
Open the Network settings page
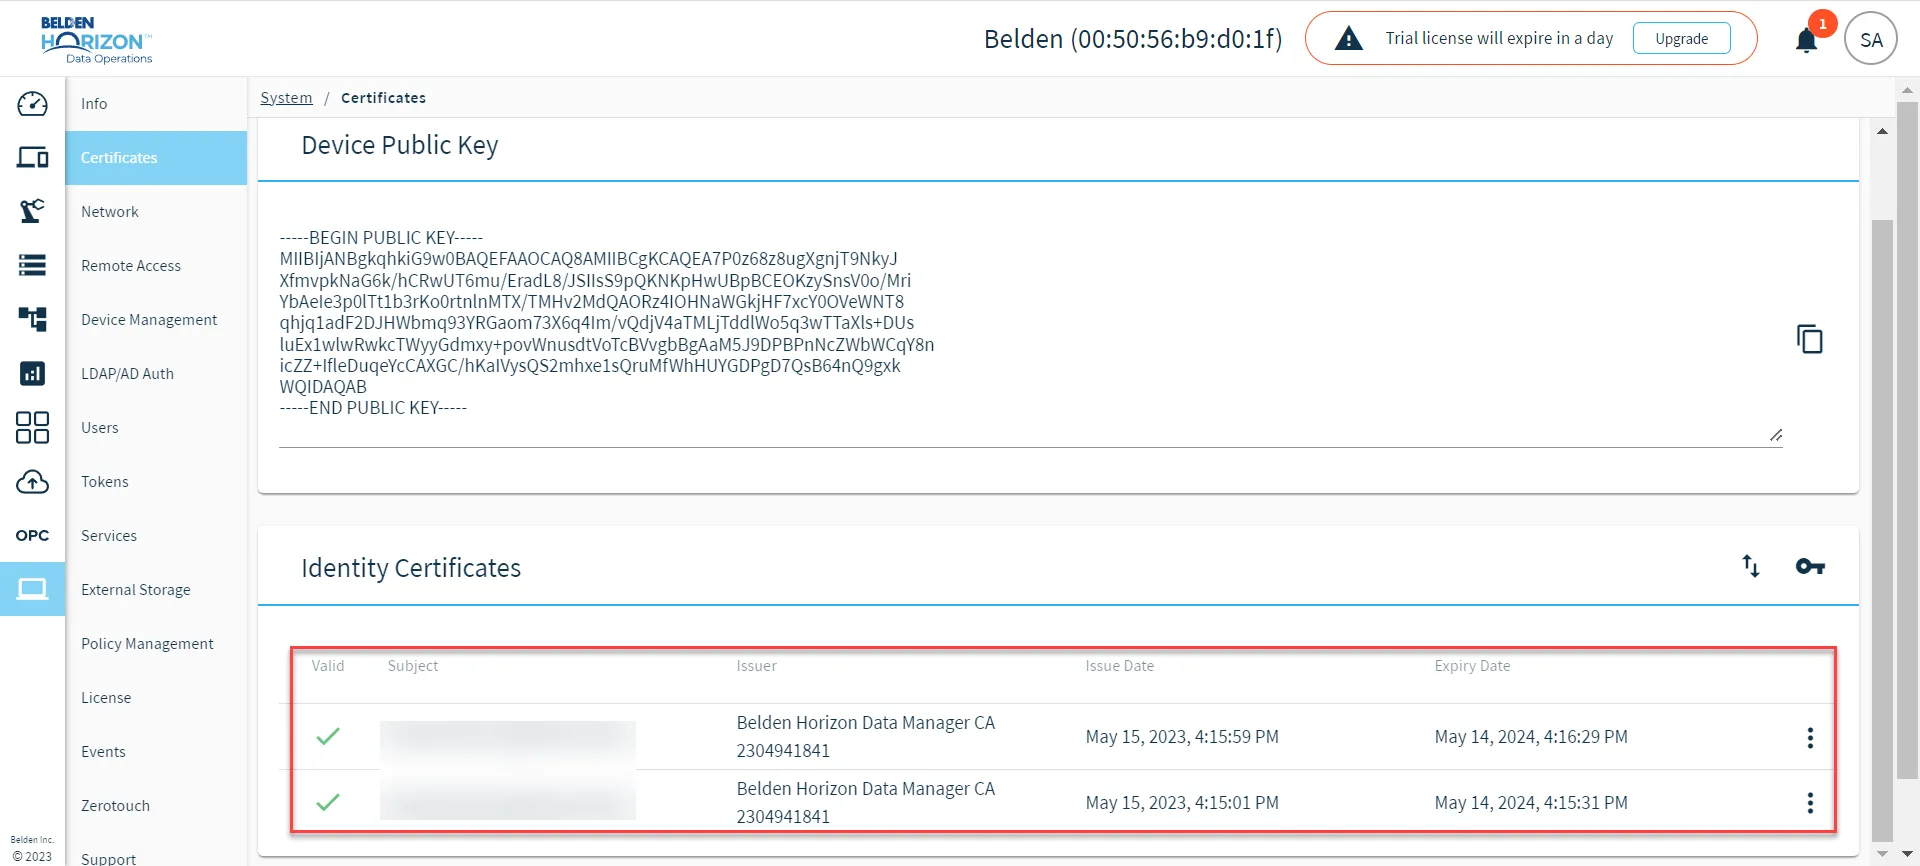156,211
